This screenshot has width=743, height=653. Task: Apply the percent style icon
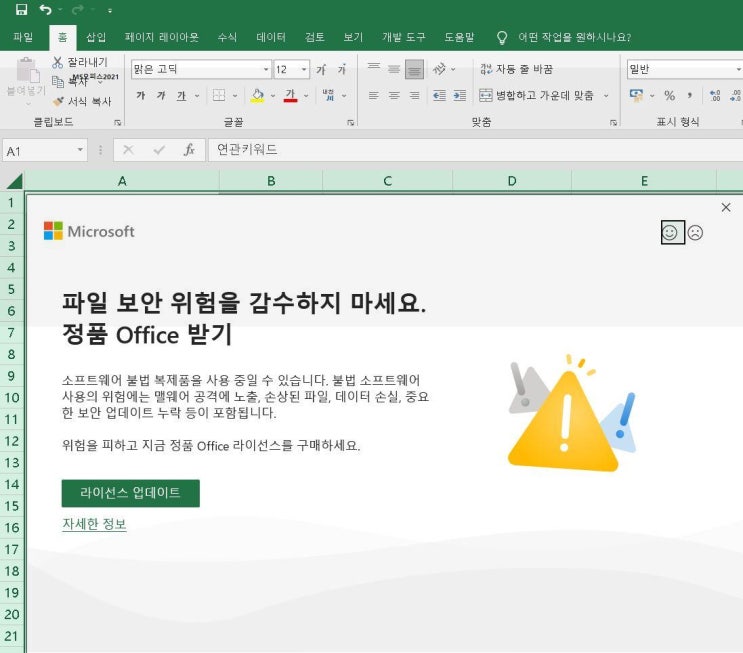669,95
